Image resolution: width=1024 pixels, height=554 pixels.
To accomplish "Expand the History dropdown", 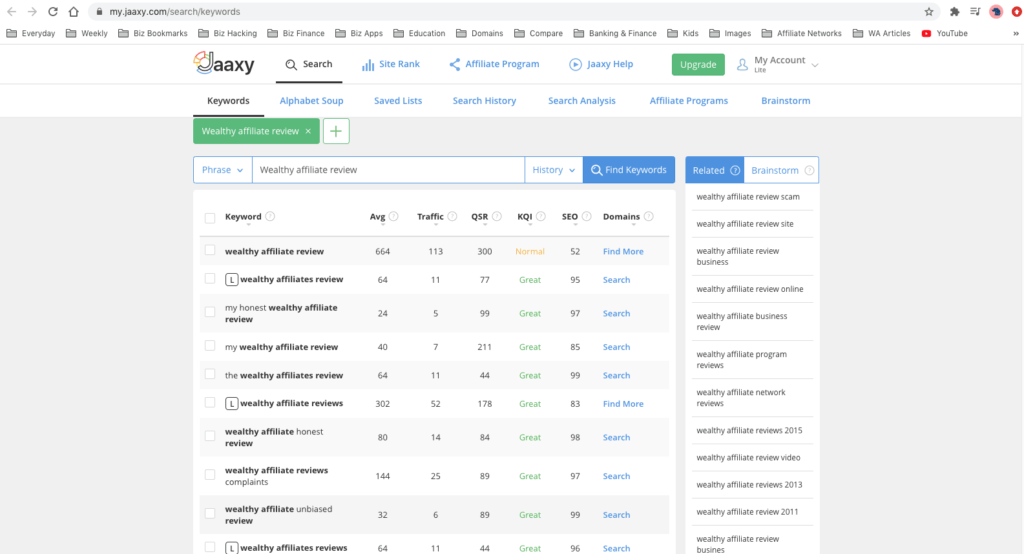I will (x=553, y=170).
